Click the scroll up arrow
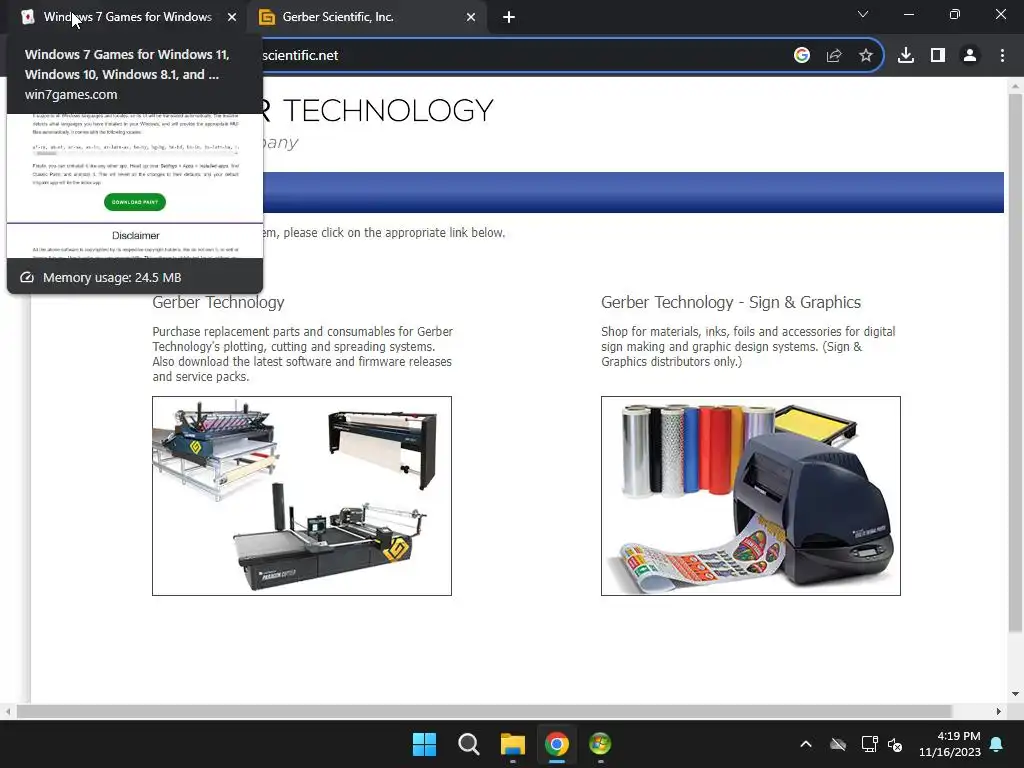 coord(1015,86)
